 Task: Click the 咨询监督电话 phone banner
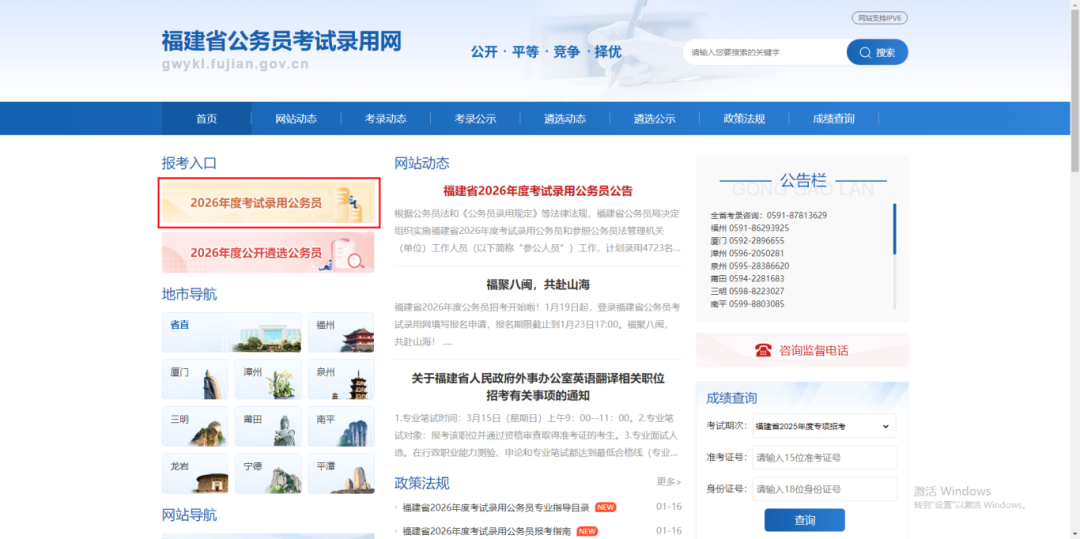(801, 350)
